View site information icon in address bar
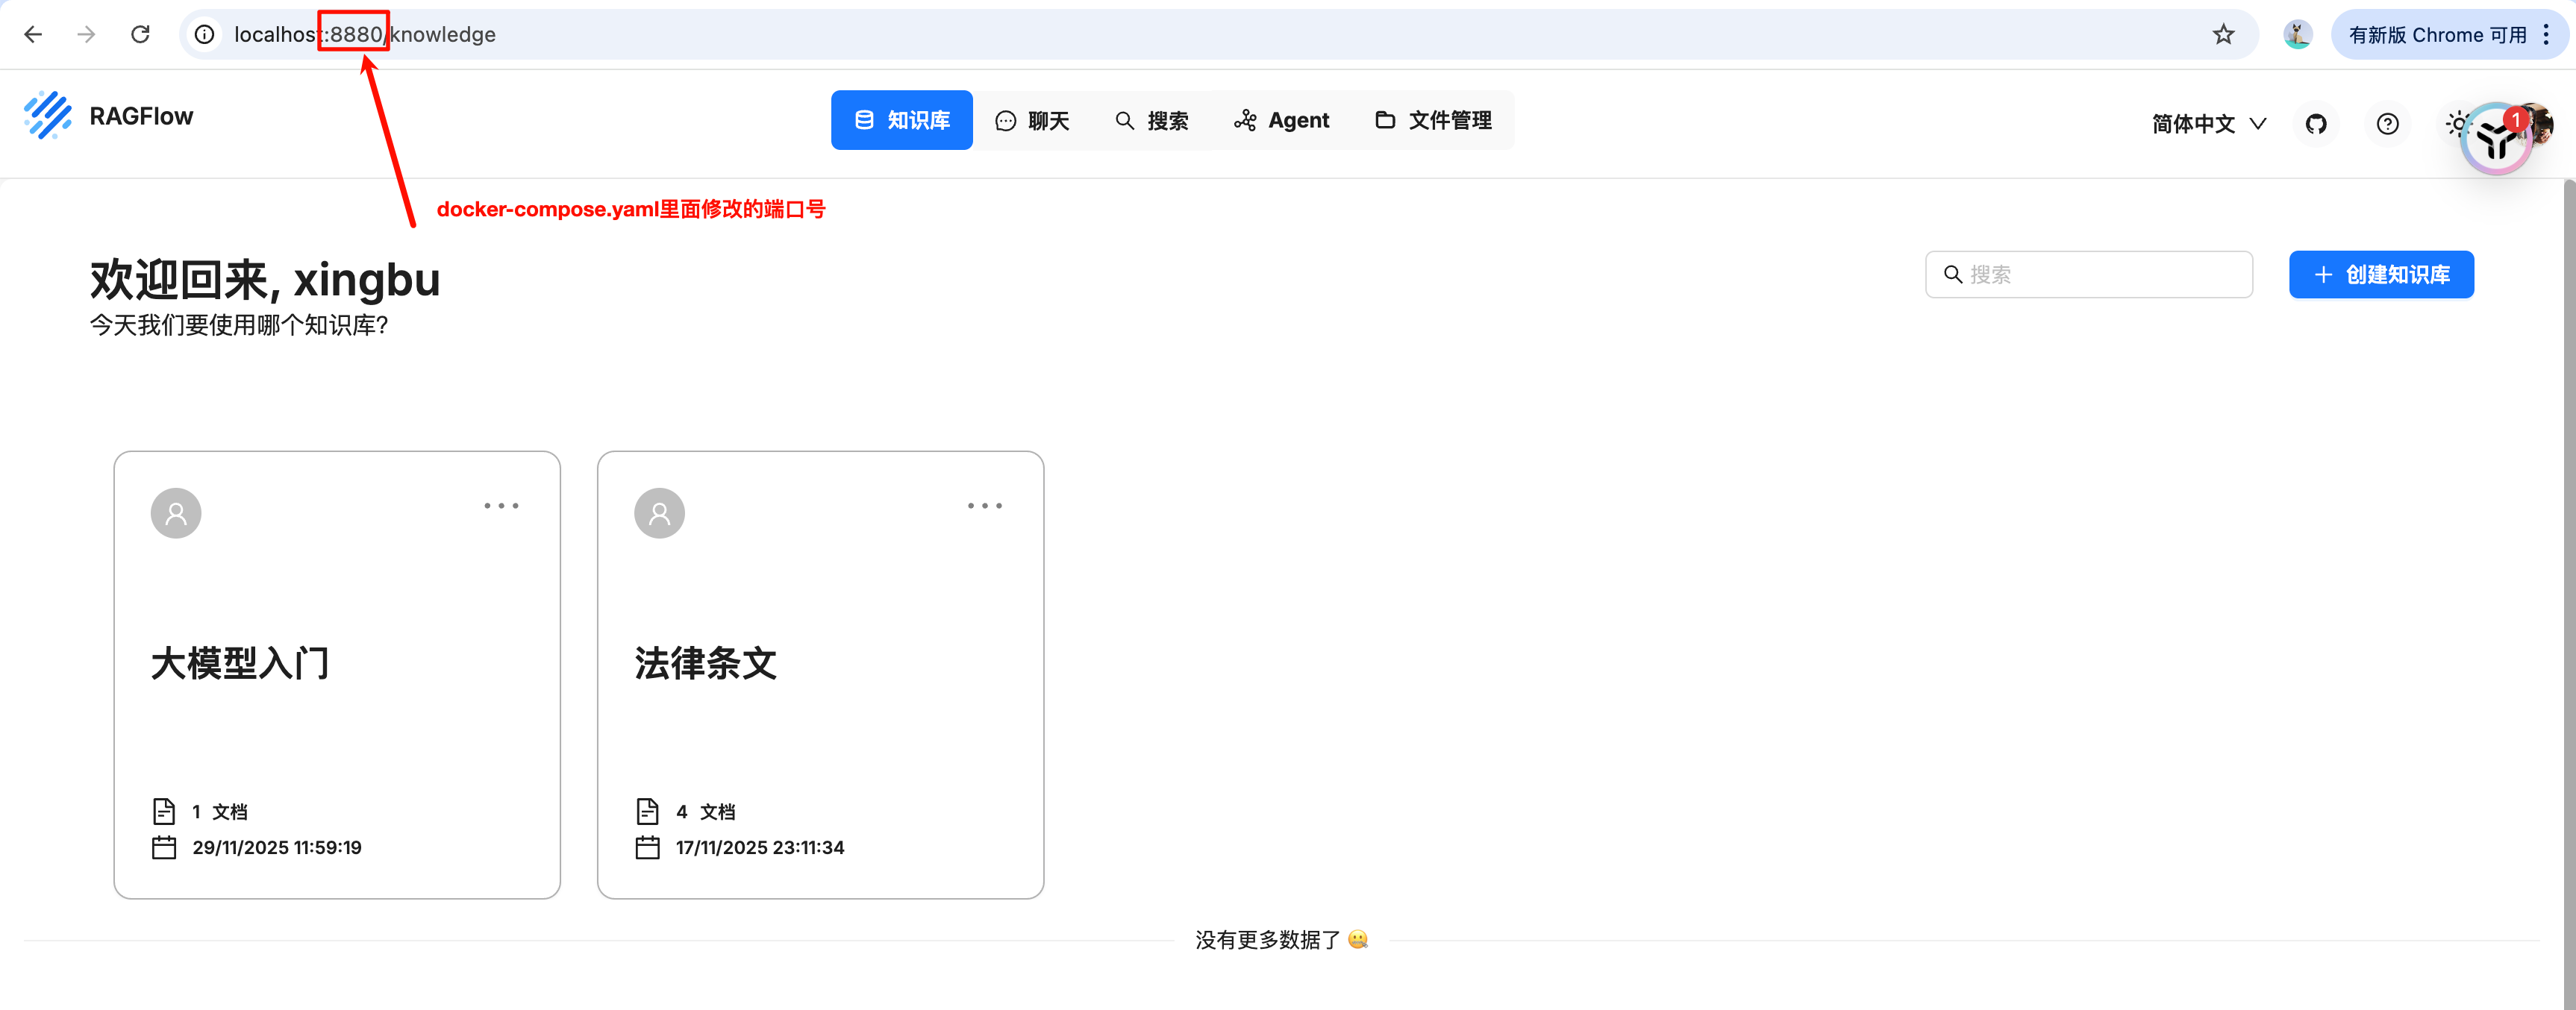2576x1010 pixels. [204, 34]
